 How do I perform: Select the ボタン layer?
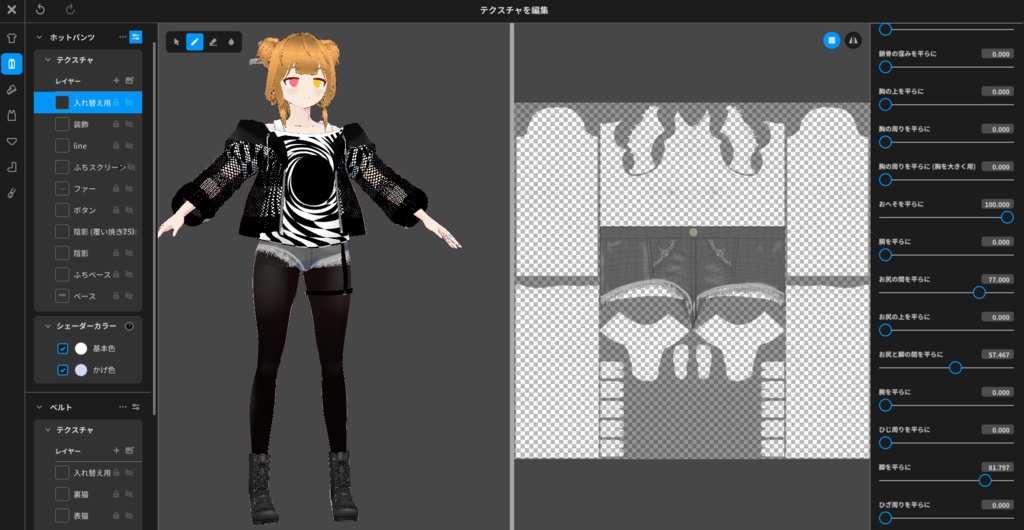(88, 210)
